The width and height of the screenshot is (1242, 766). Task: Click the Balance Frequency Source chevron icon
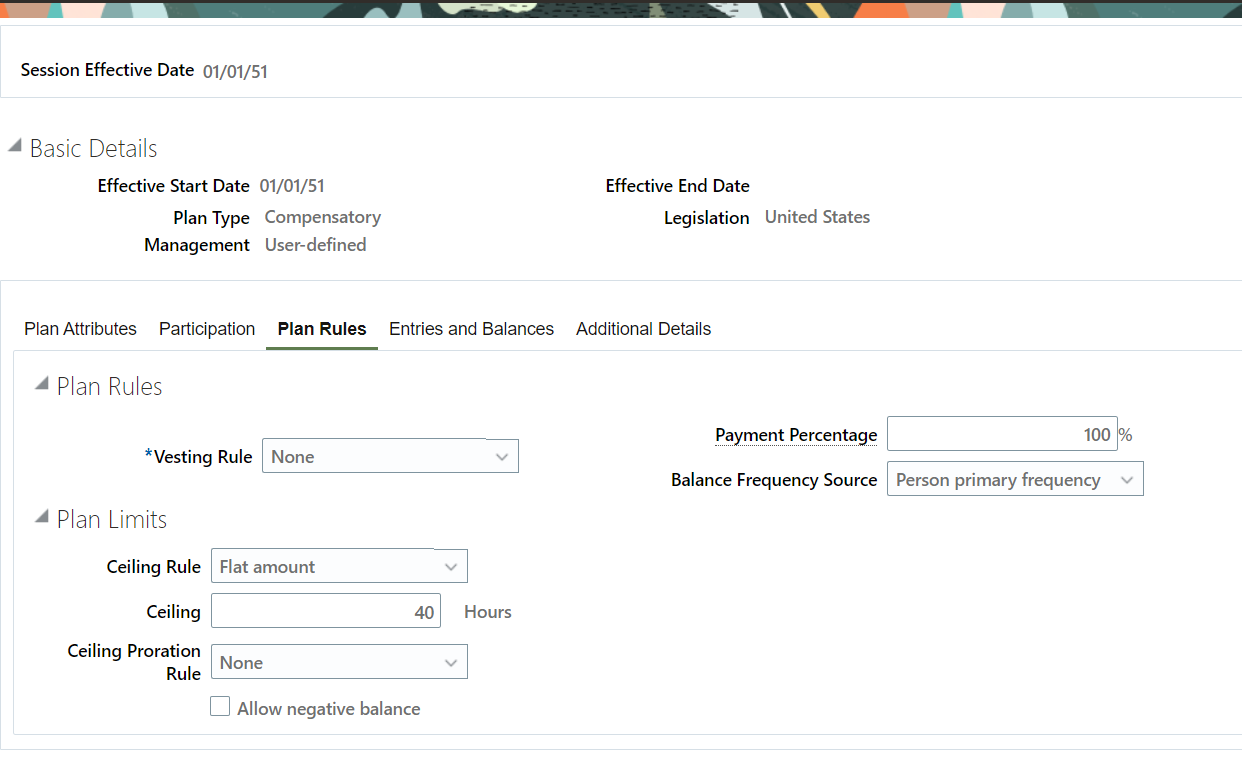pyautogui.click(x=1126, y=479)
